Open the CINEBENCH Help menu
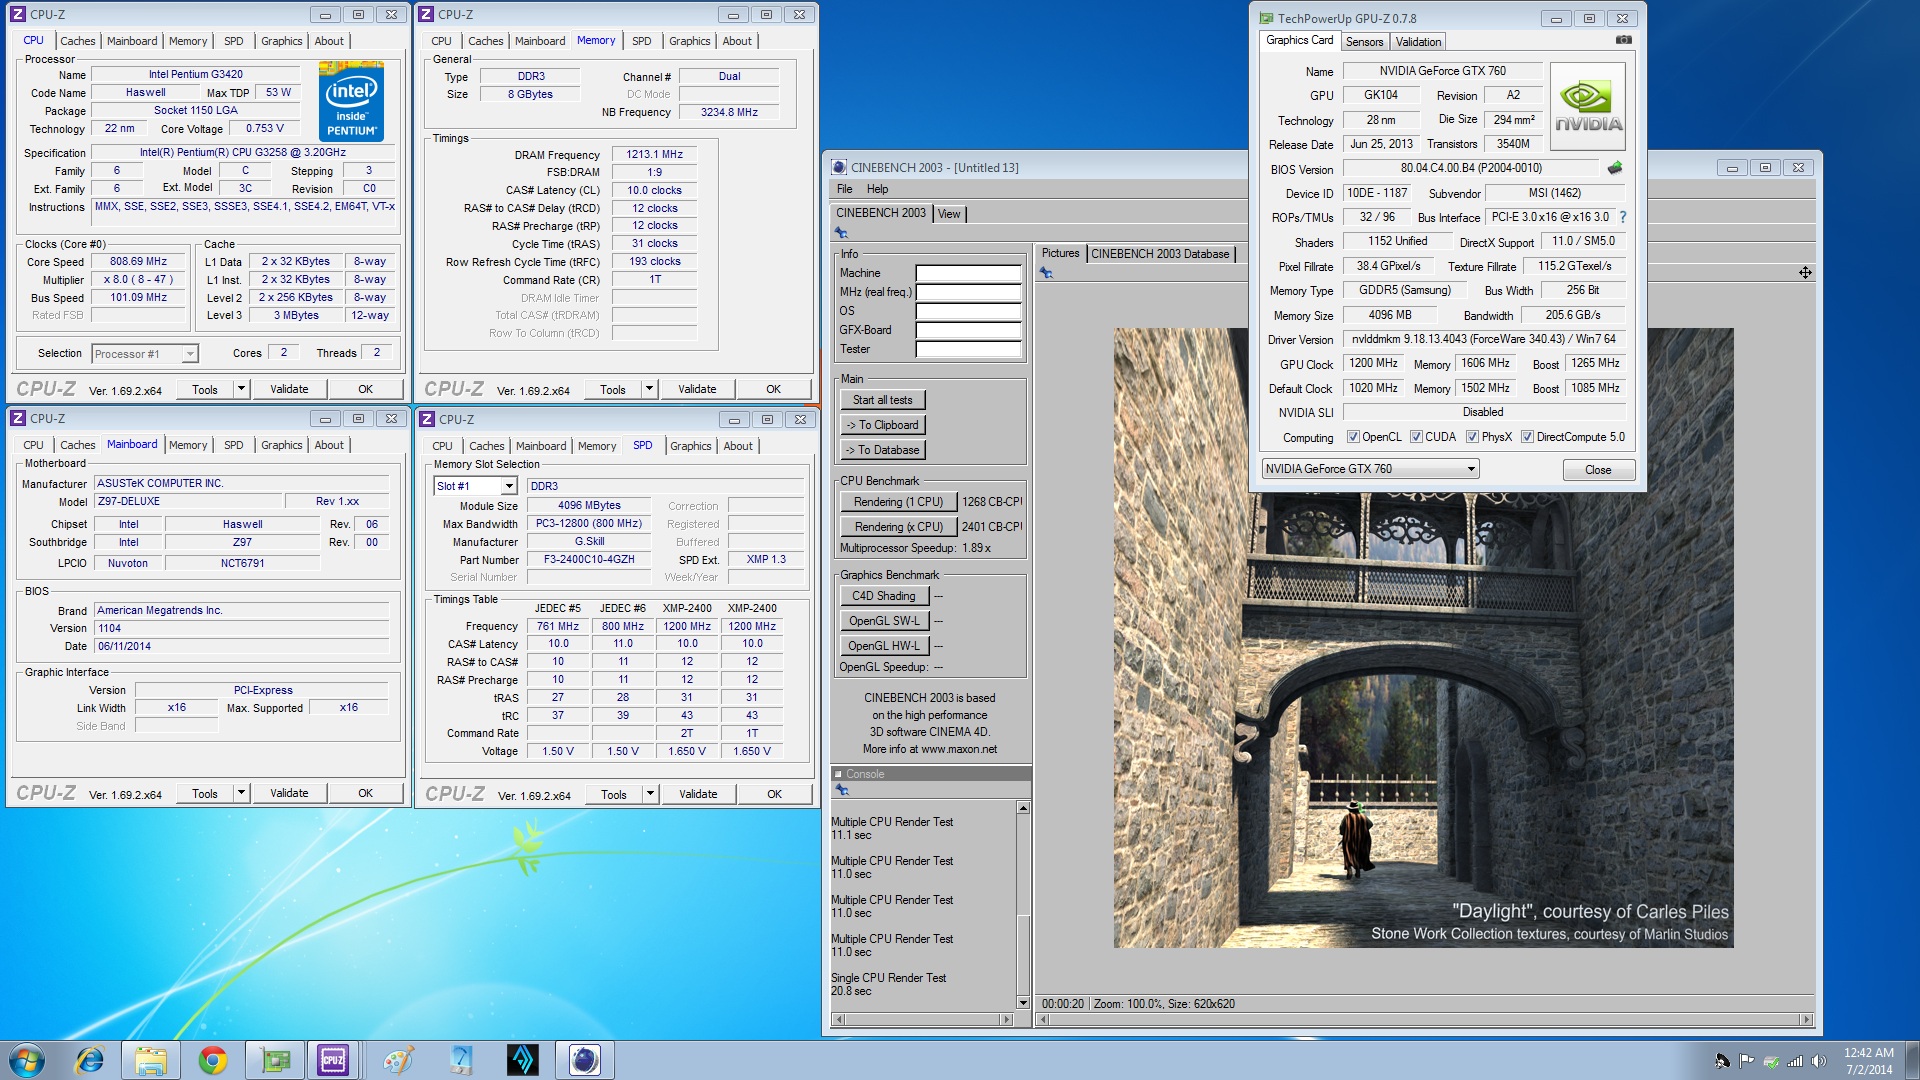This screenshot has width=1920, height=1080. 877,189
